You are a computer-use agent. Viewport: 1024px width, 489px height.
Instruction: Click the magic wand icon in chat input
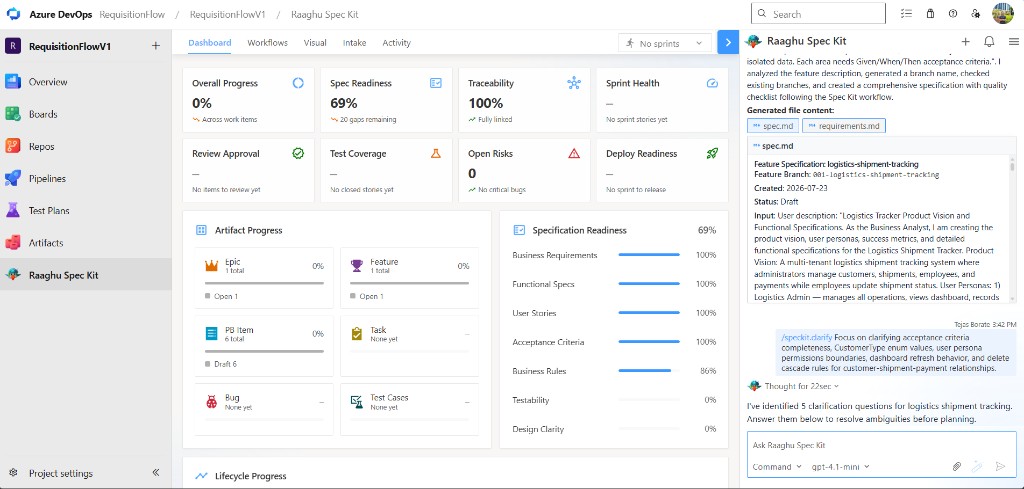click(977, 467)
